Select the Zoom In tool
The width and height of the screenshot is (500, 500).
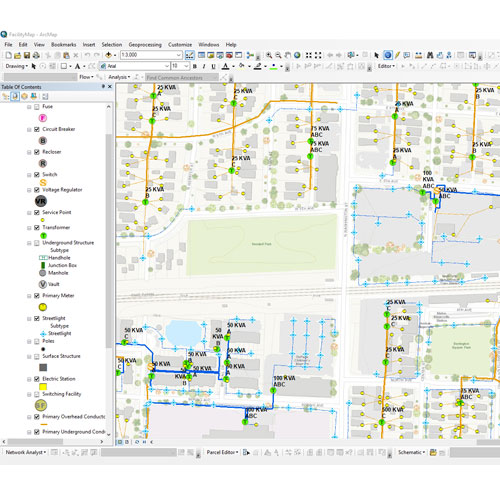point(269,55)
